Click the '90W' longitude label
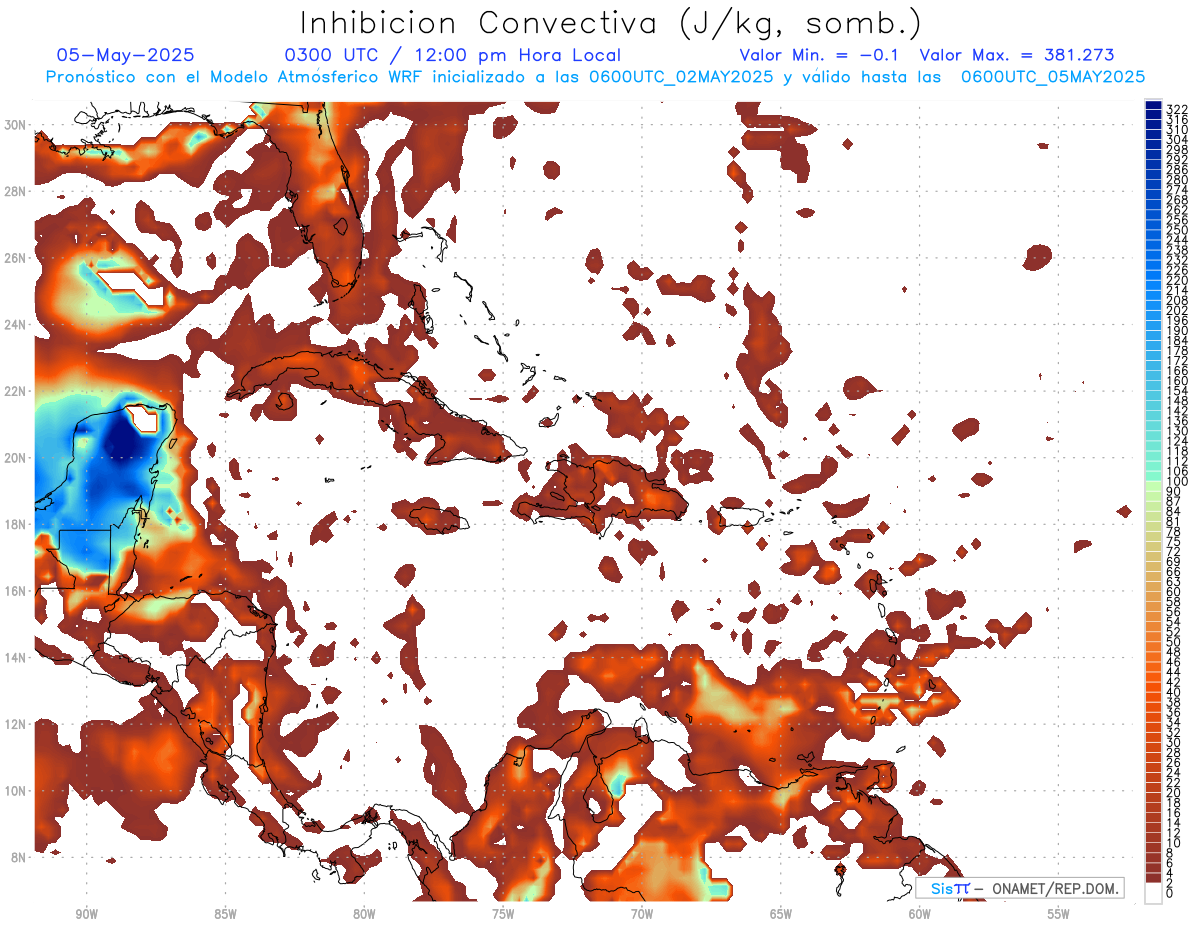 coord(86,914)
